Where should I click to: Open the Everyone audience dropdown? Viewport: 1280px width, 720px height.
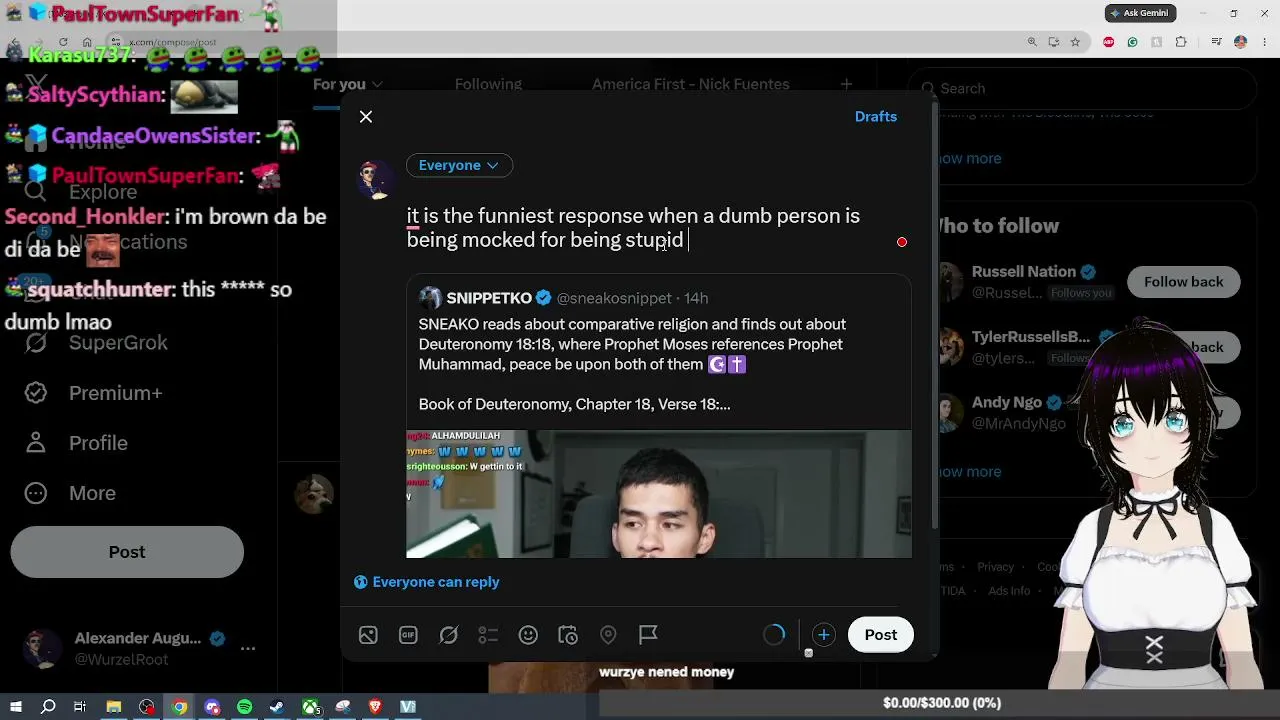point(459,165)
